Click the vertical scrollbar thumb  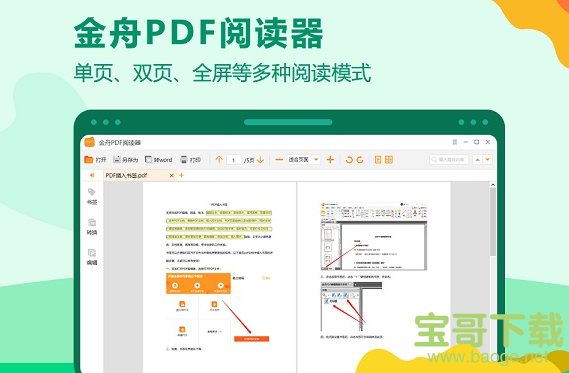click(x=492, y=222)
